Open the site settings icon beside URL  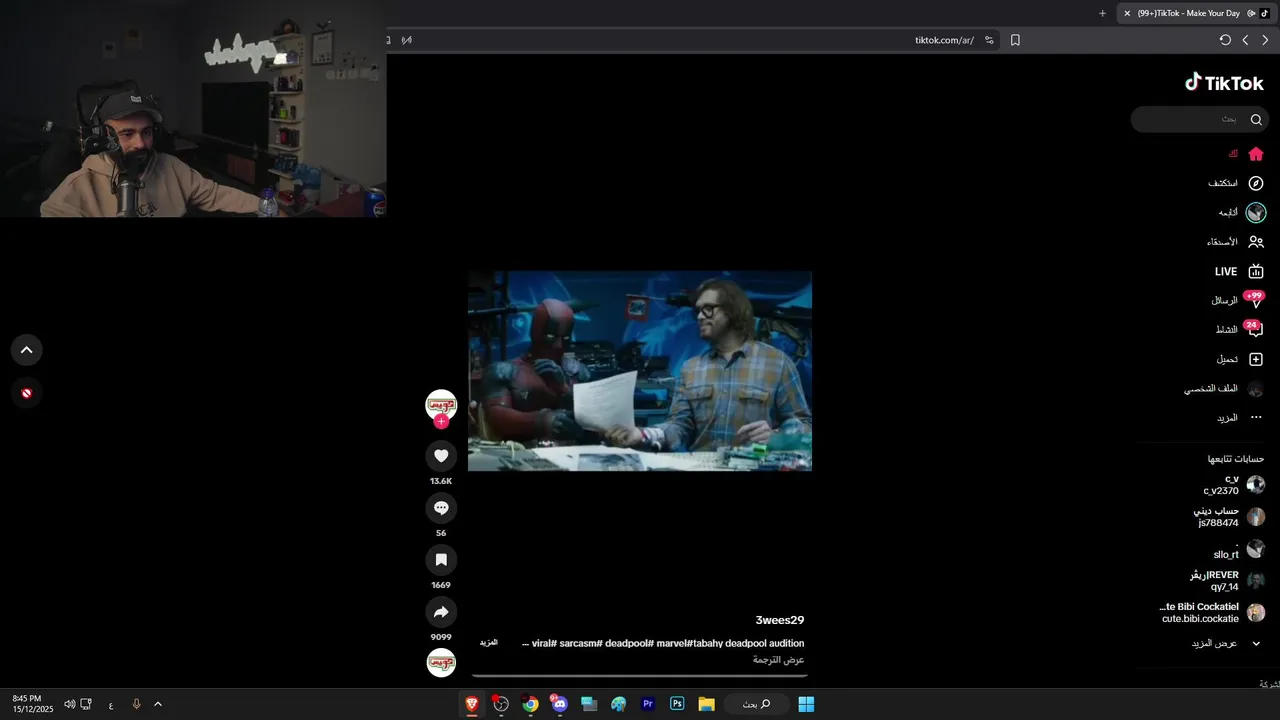pyautogui.click(x=989, y=40)
